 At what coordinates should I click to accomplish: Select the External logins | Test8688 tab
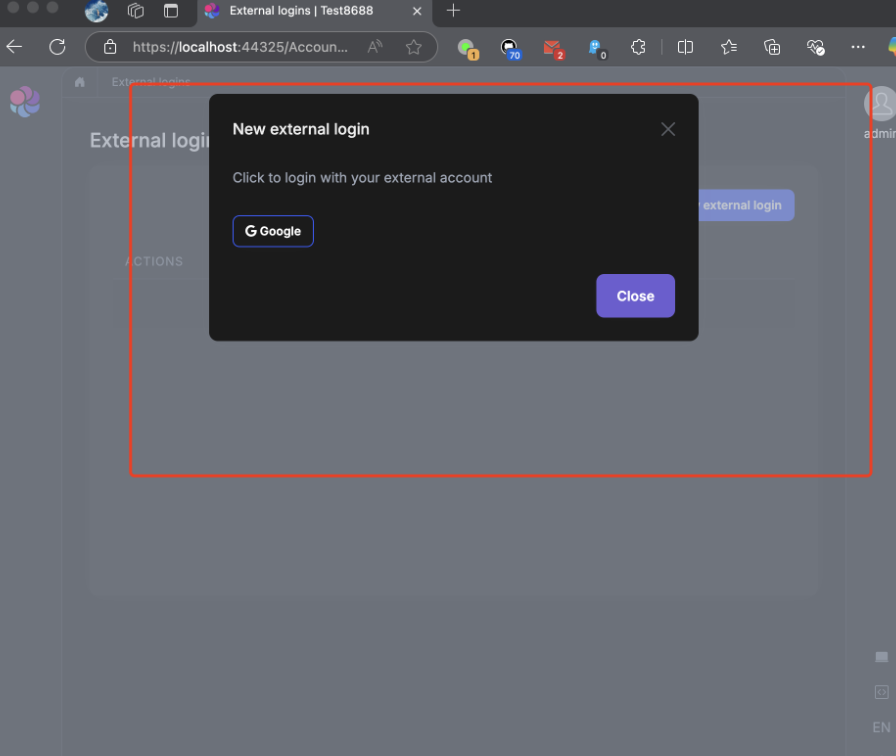[x=300, y=11]
